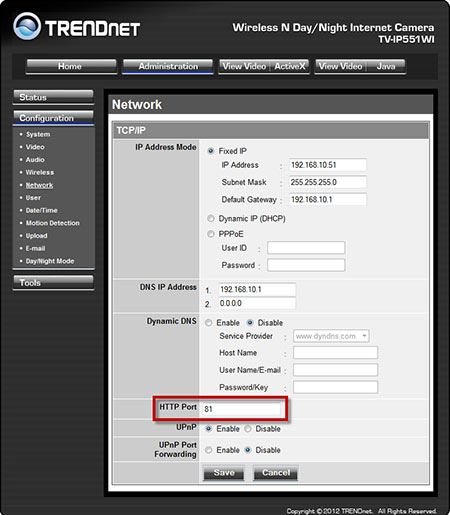Go to the Home tab

point(71,66)
